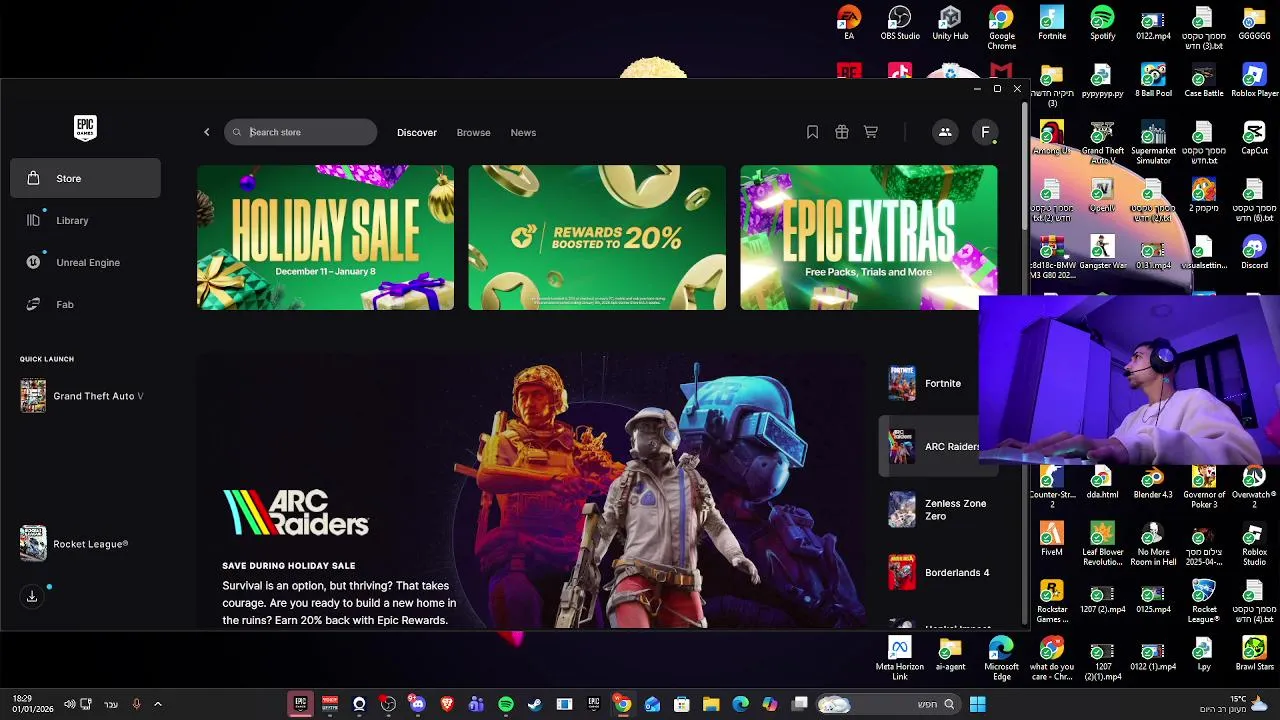Open Unity Hub desktop shortcut
Image resolution: width=1280 pixels, height=720 pixels.
[950, 24]
